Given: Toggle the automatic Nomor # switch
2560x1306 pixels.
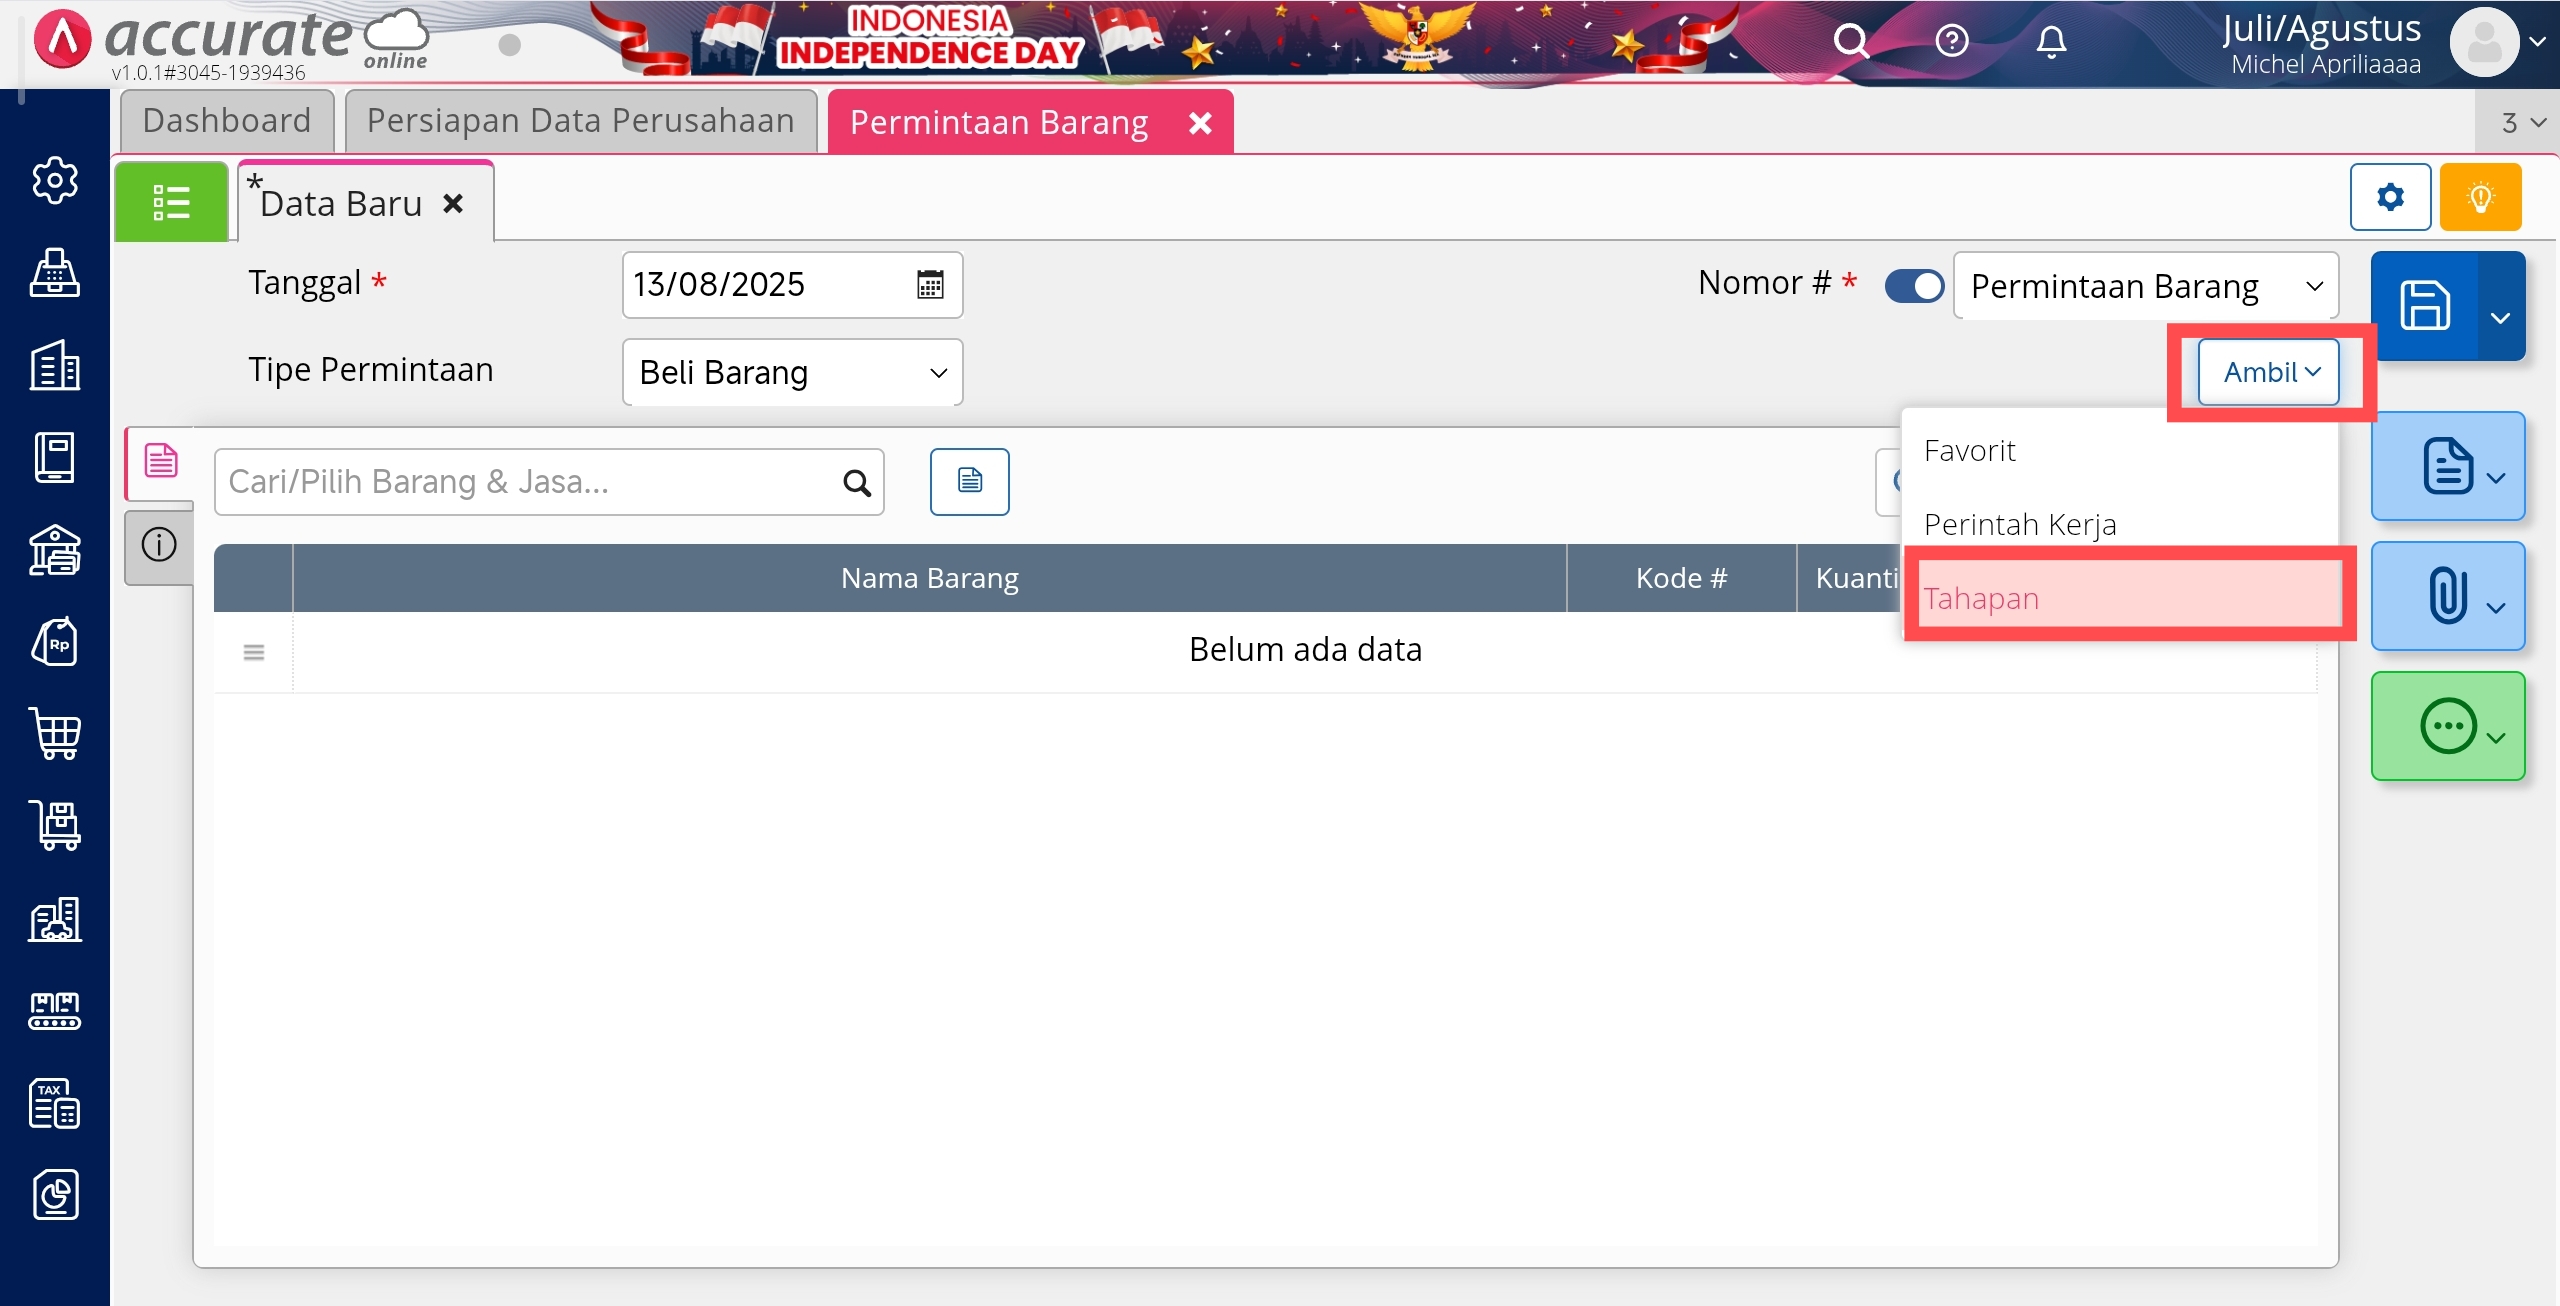Looking at the screenshot, I should 1914,286.
